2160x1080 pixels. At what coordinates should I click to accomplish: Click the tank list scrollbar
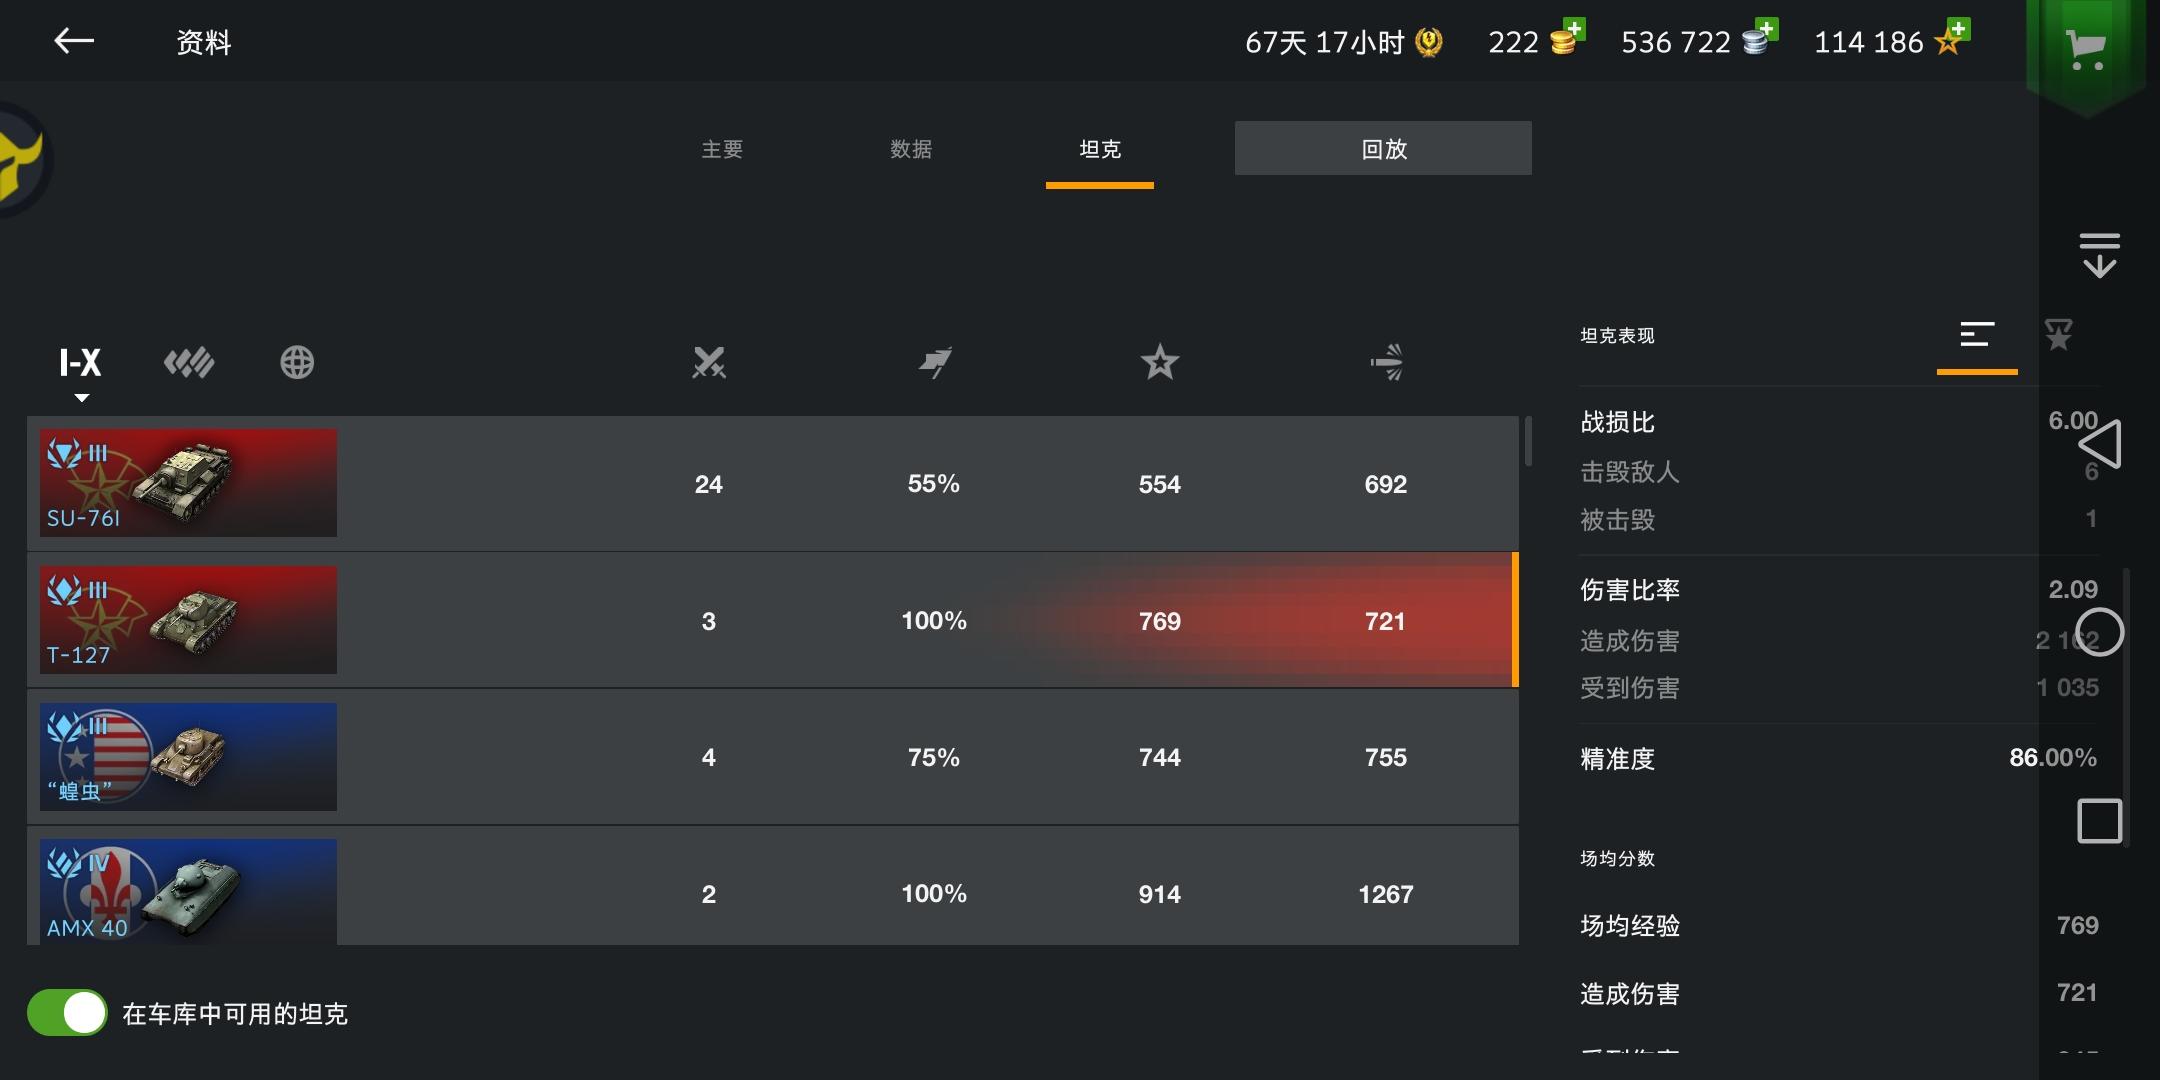pos(1528,441)
